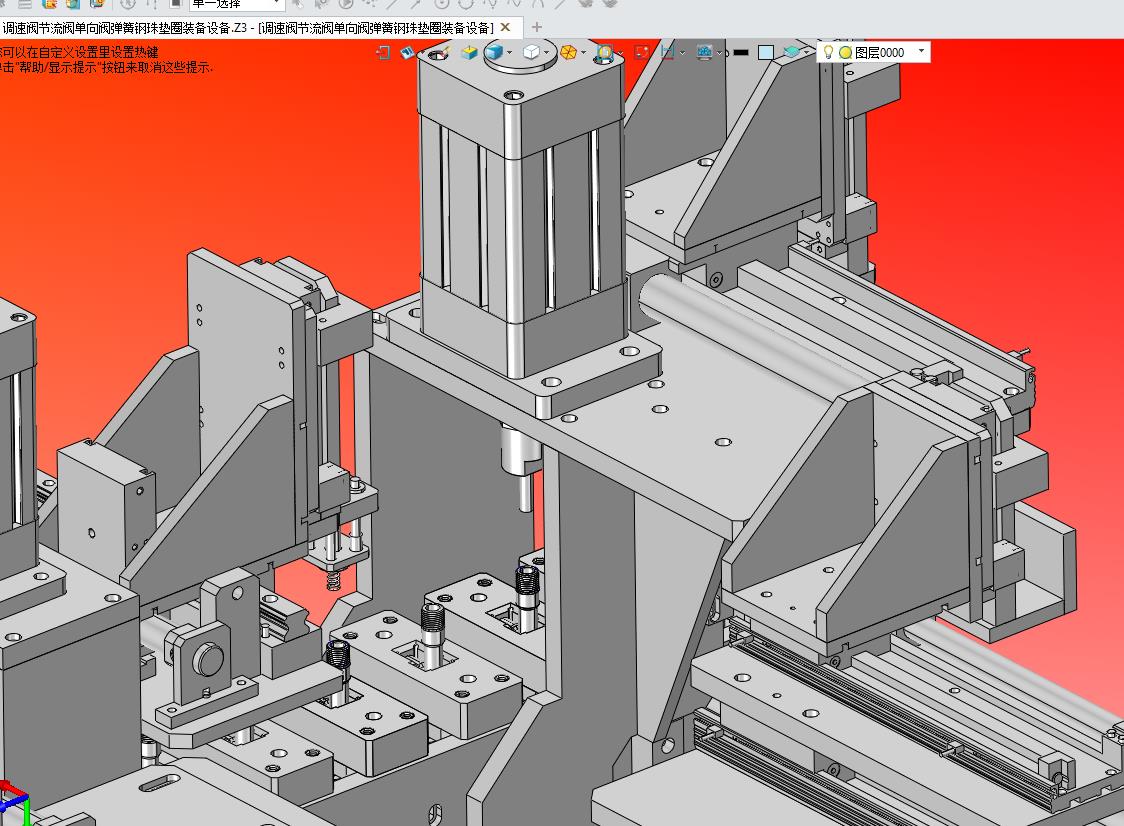Expand the shaded cube display dropdown arrow
This screenshot has width=1124, height=826.
click(x=510, y=52)
